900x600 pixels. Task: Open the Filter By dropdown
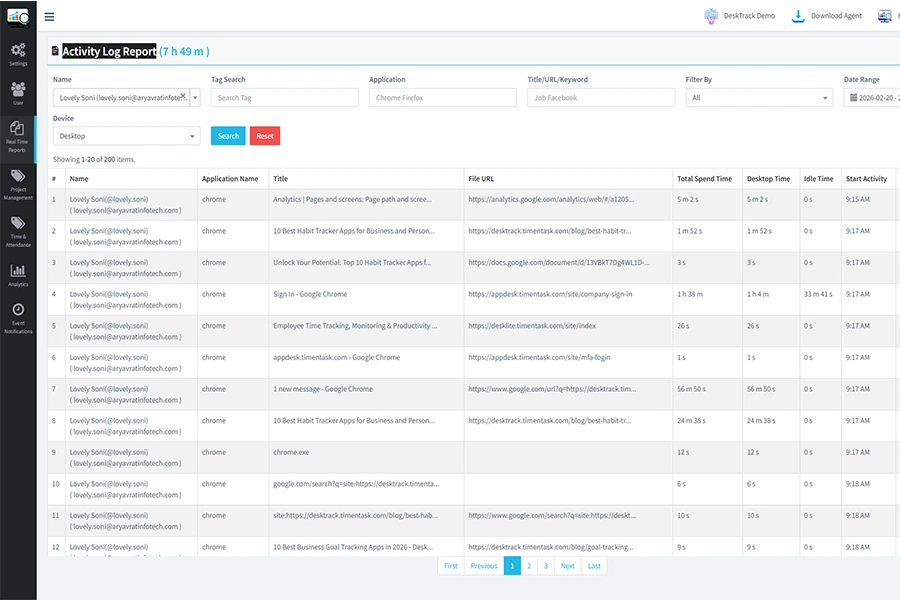click(x=759, y=98)
